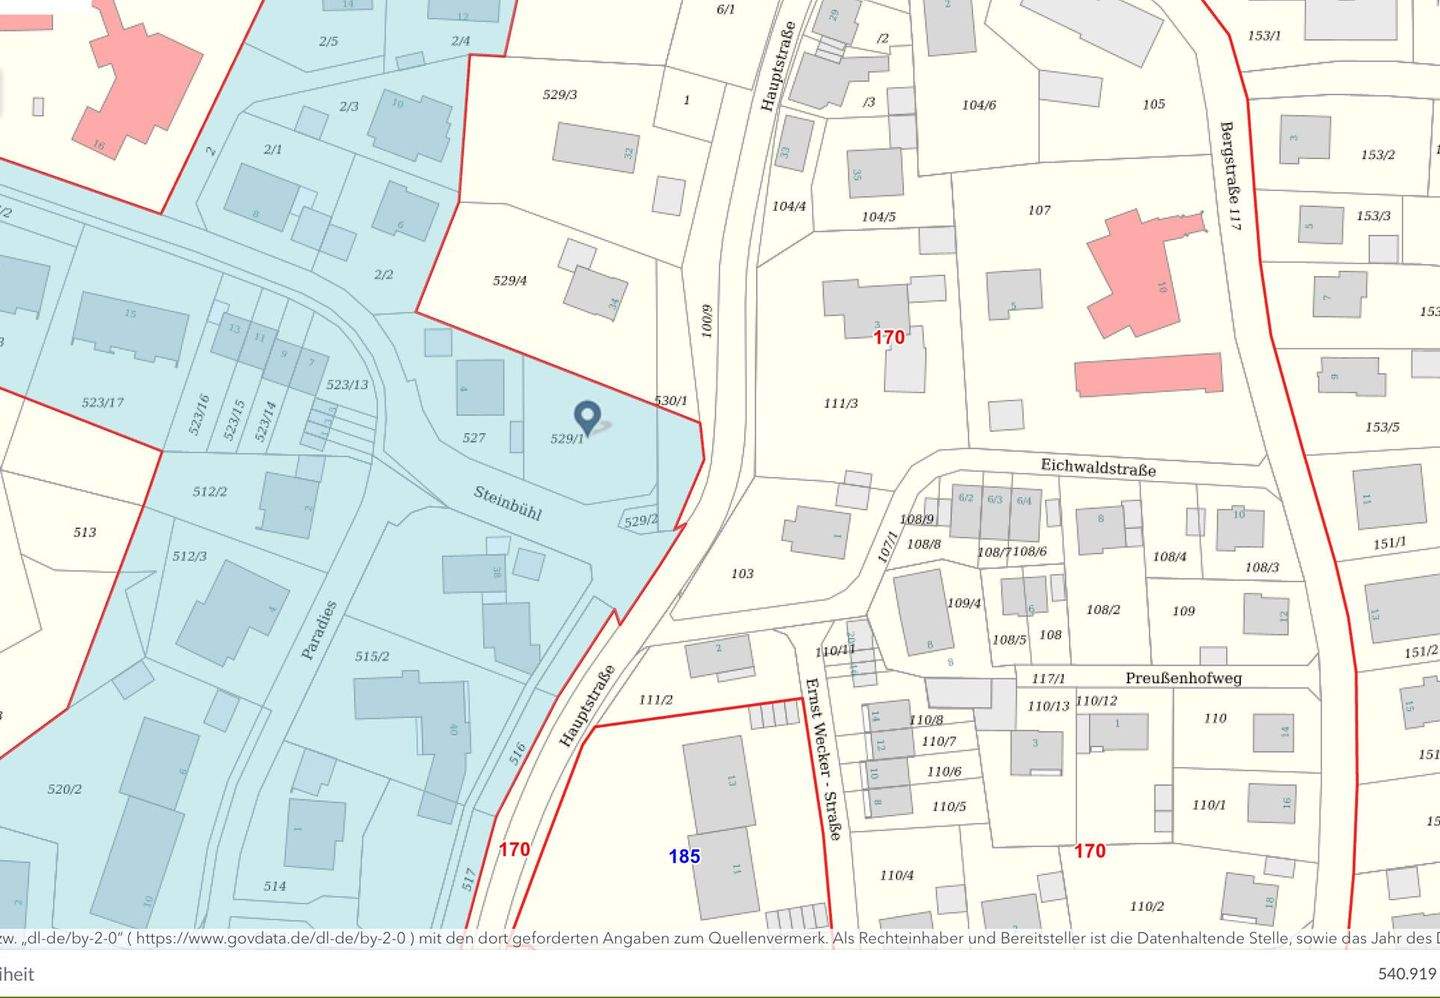Click the blue zone value label 185
Screen dimensions: 1440x998
[684, 856]
